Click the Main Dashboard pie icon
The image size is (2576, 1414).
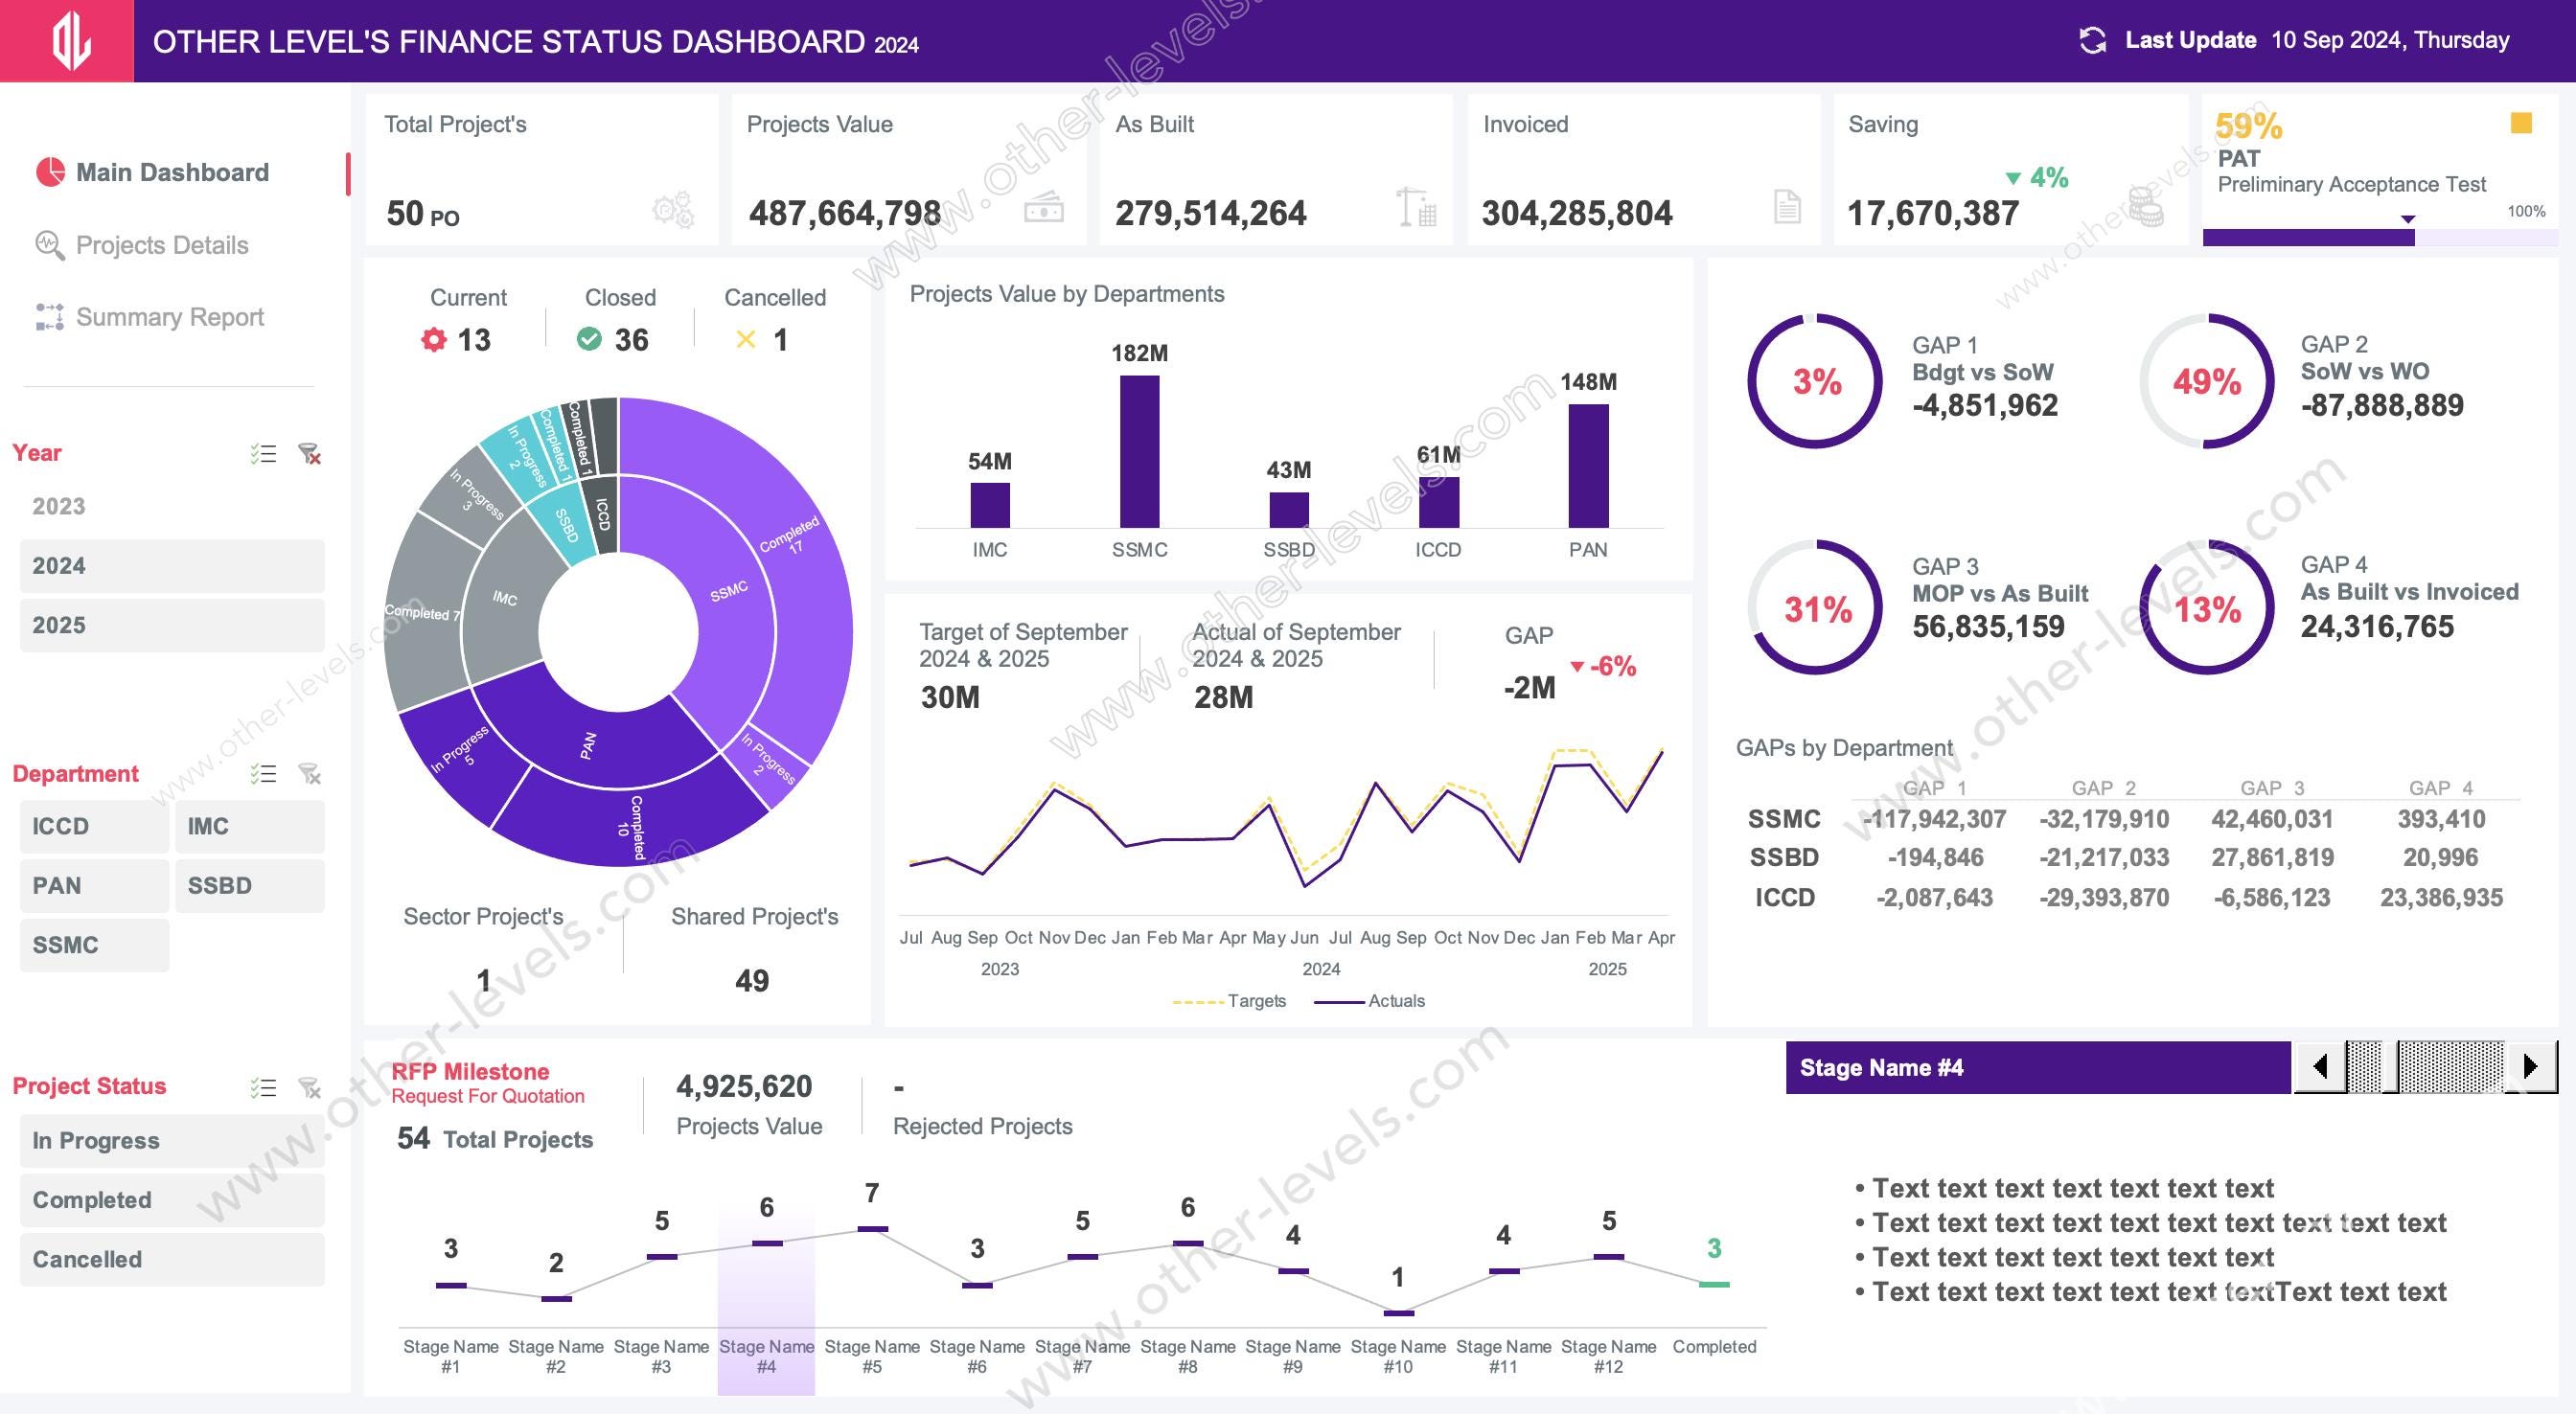pyautogui.click(x=50, y=172)
